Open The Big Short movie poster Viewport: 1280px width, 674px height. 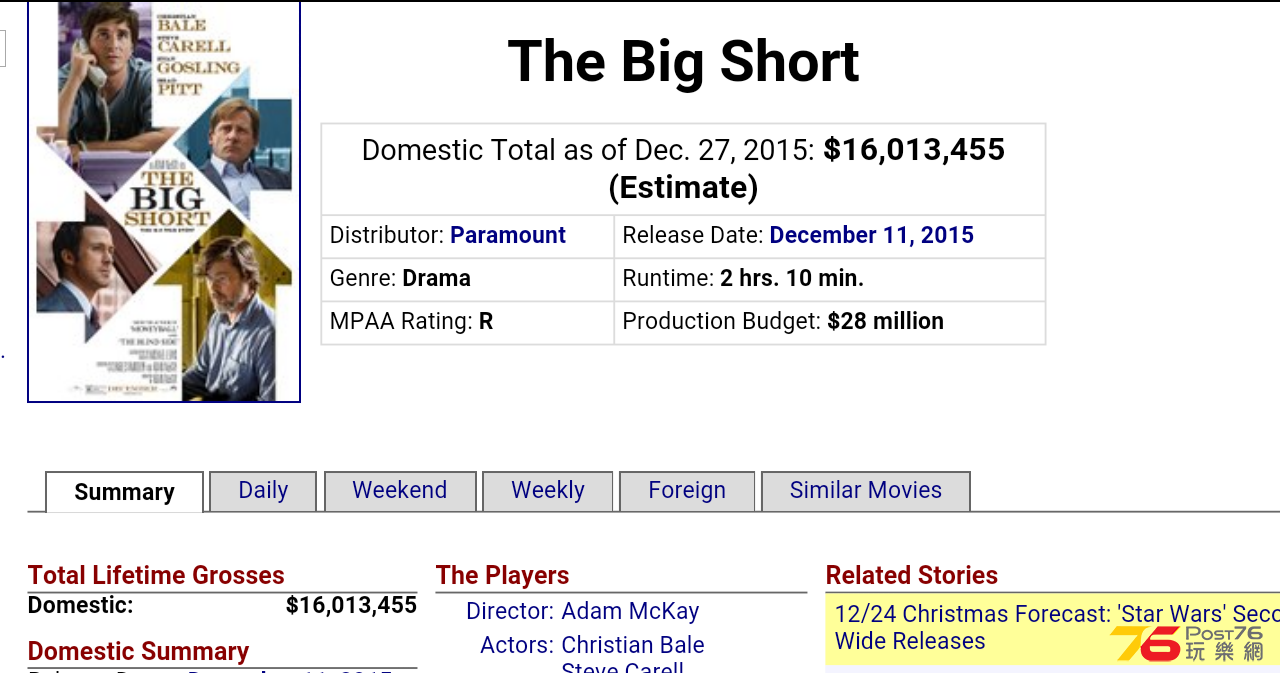164,201
